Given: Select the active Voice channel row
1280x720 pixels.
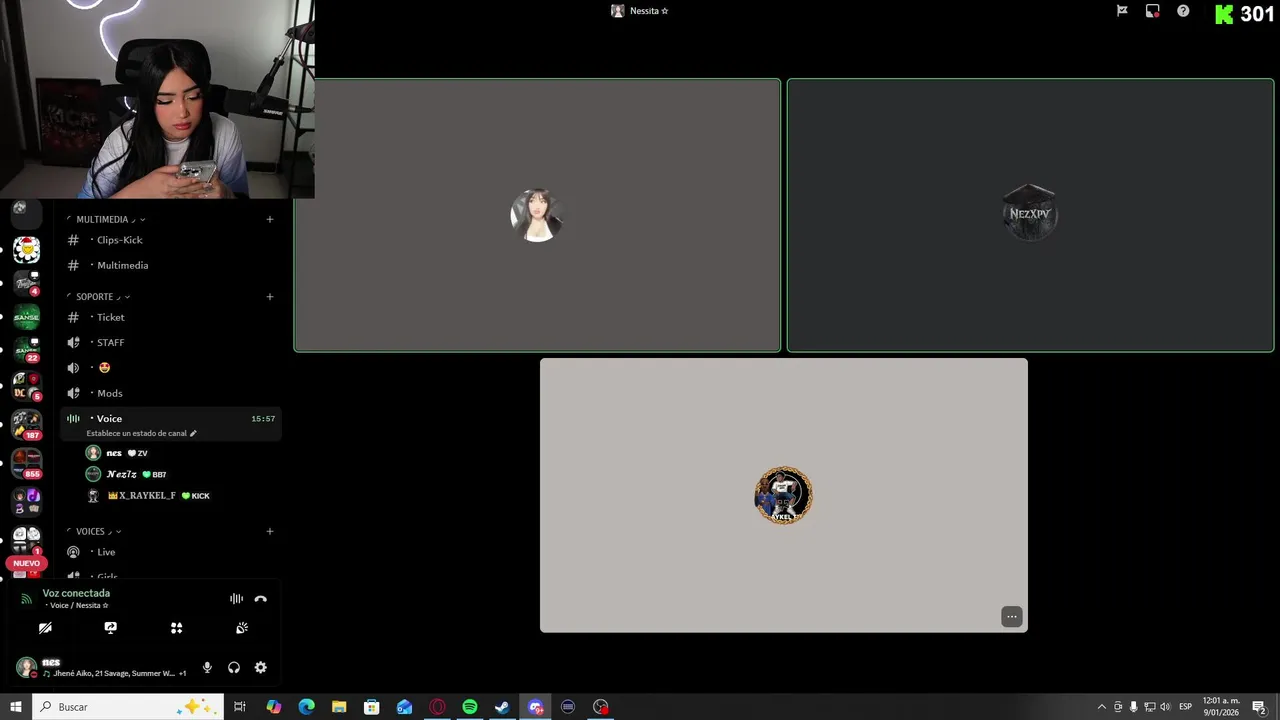Looking at the screenshot, I should tap(170, 424).
